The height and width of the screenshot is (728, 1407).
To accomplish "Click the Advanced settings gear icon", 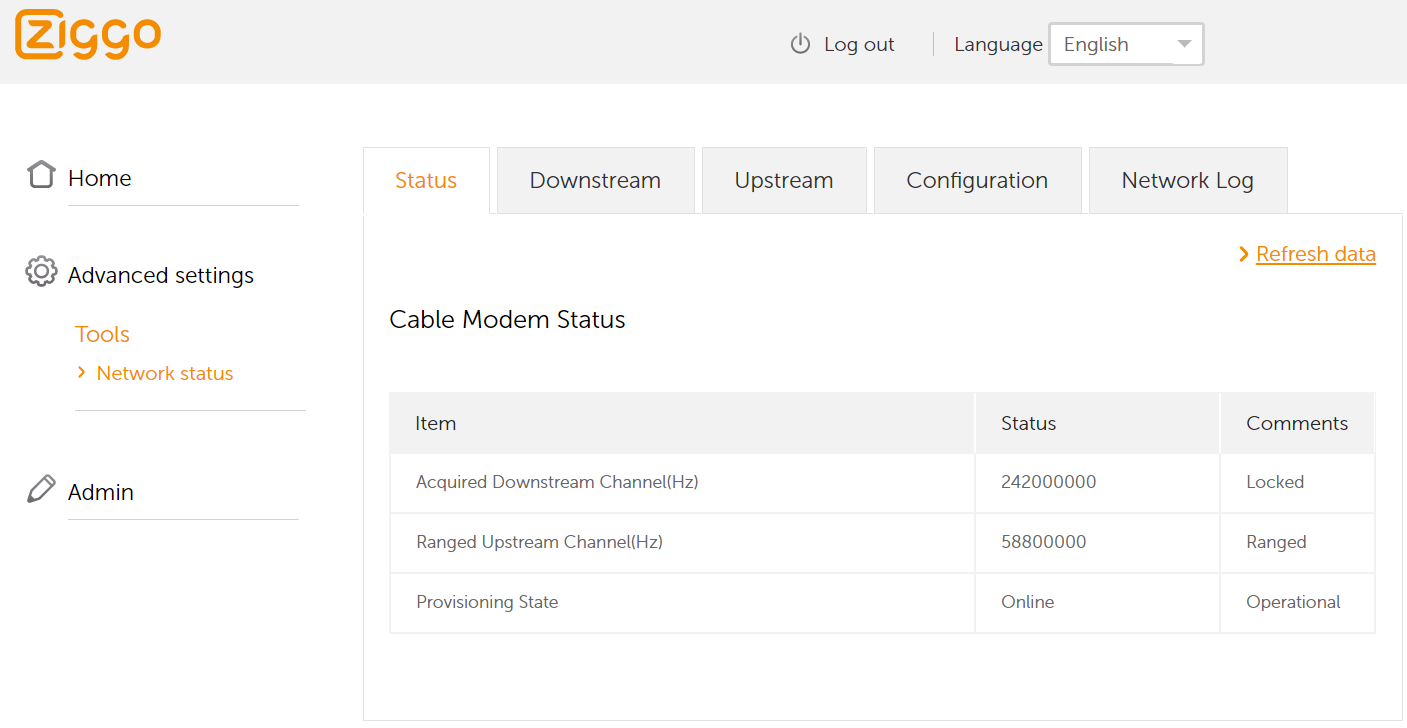I will point(41,272).
